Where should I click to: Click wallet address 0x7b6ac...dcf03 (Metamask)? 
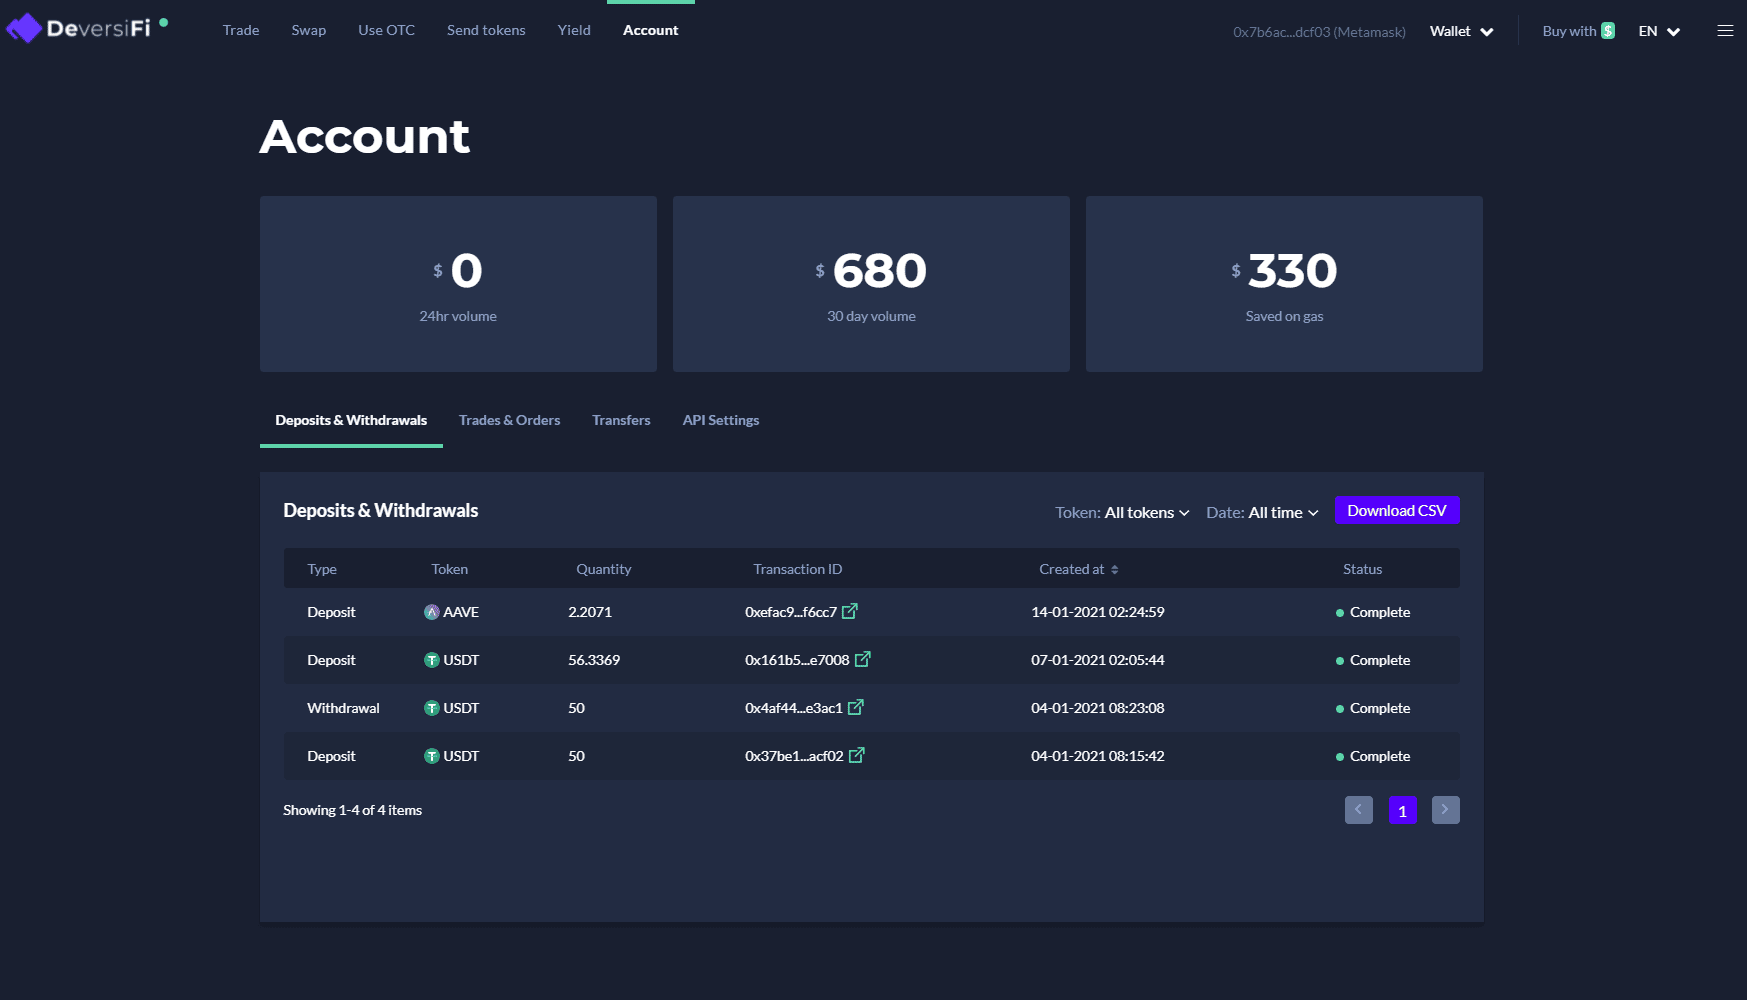[x=1319, y=32]
